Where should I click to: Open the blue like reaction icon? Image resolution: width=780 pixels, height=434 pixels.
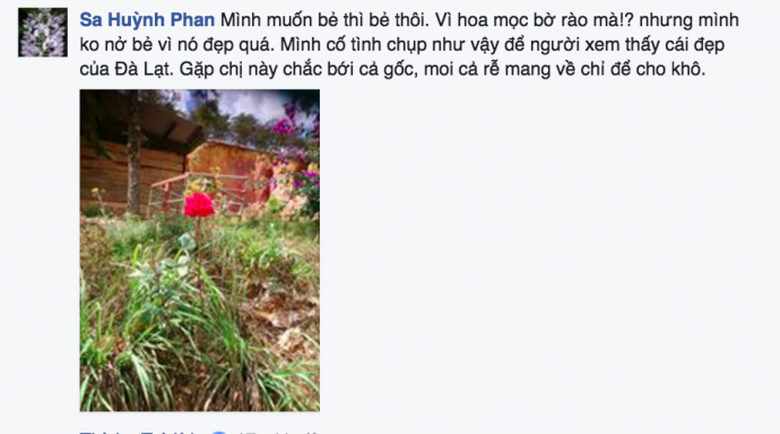(219, 432)
